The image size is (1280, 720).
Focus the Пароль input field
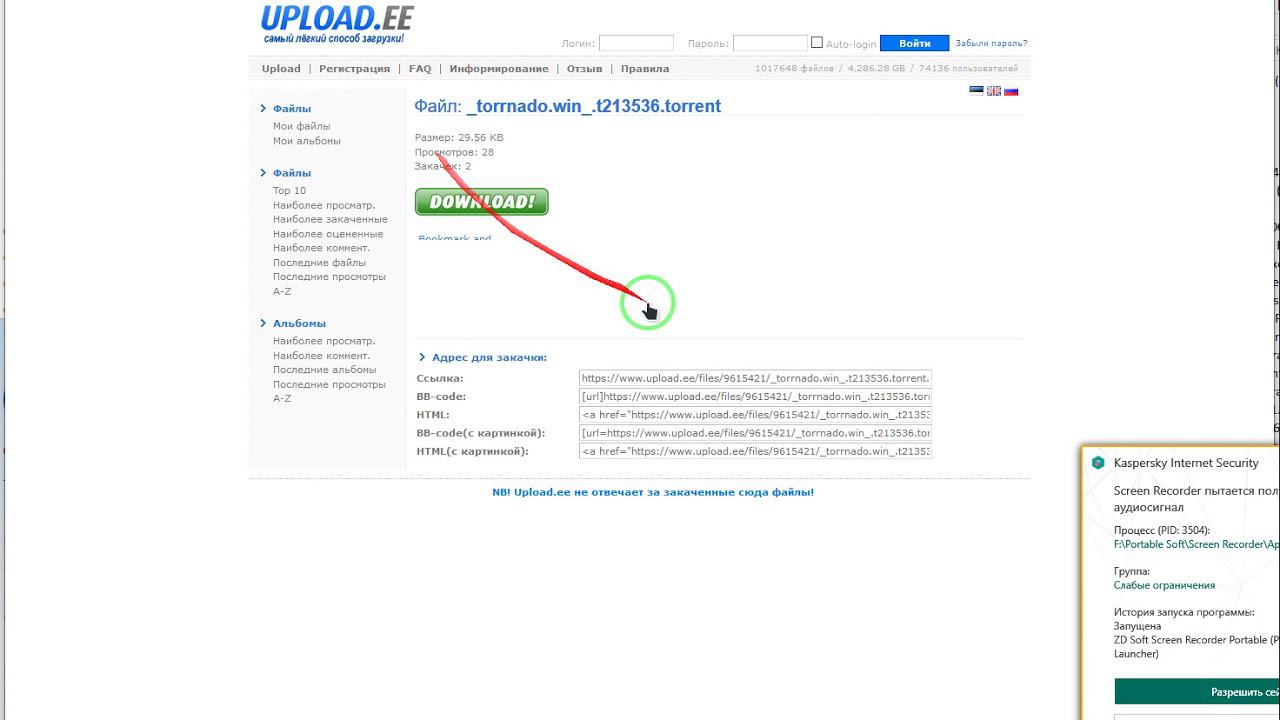point(770,43)
